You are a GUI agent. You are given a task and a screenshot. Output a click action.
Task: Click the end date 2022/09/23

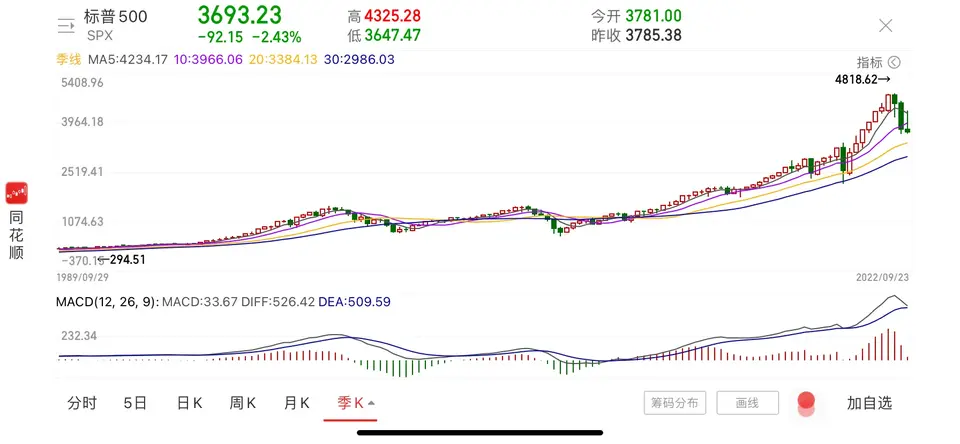coord(883,277)
